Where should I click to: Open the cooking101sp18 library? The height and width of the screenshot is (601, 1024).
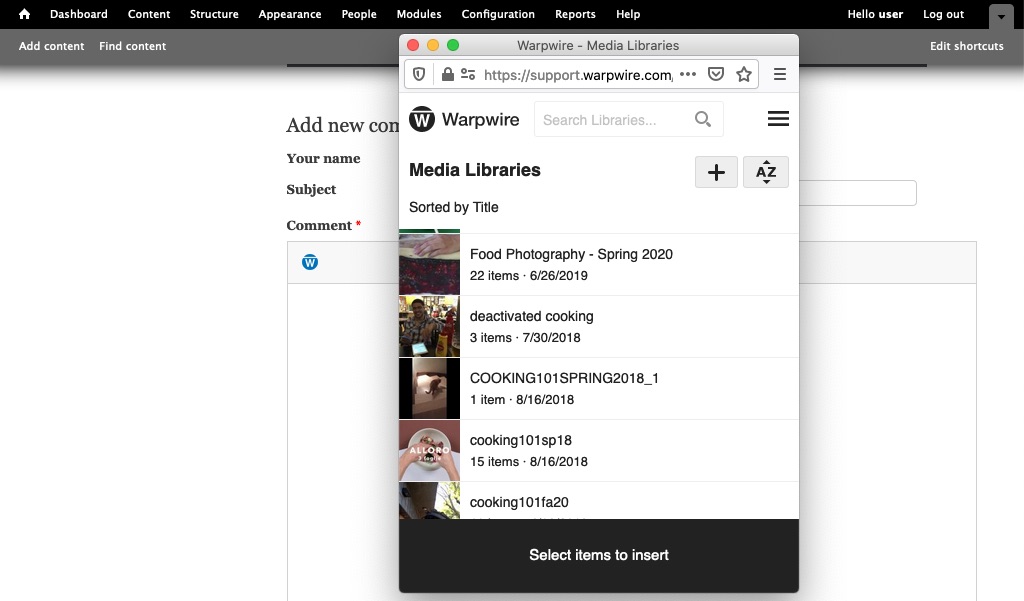[599, 451]
